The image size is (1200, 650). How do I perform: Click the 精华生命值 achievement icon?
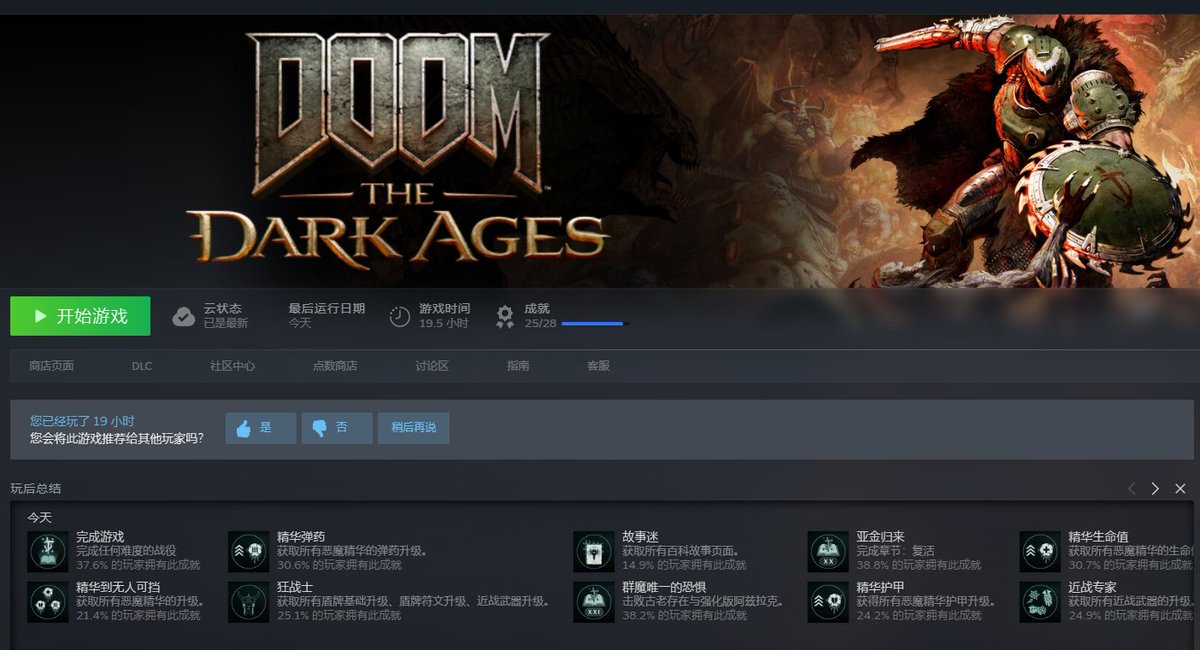[x=1040, y=551]
